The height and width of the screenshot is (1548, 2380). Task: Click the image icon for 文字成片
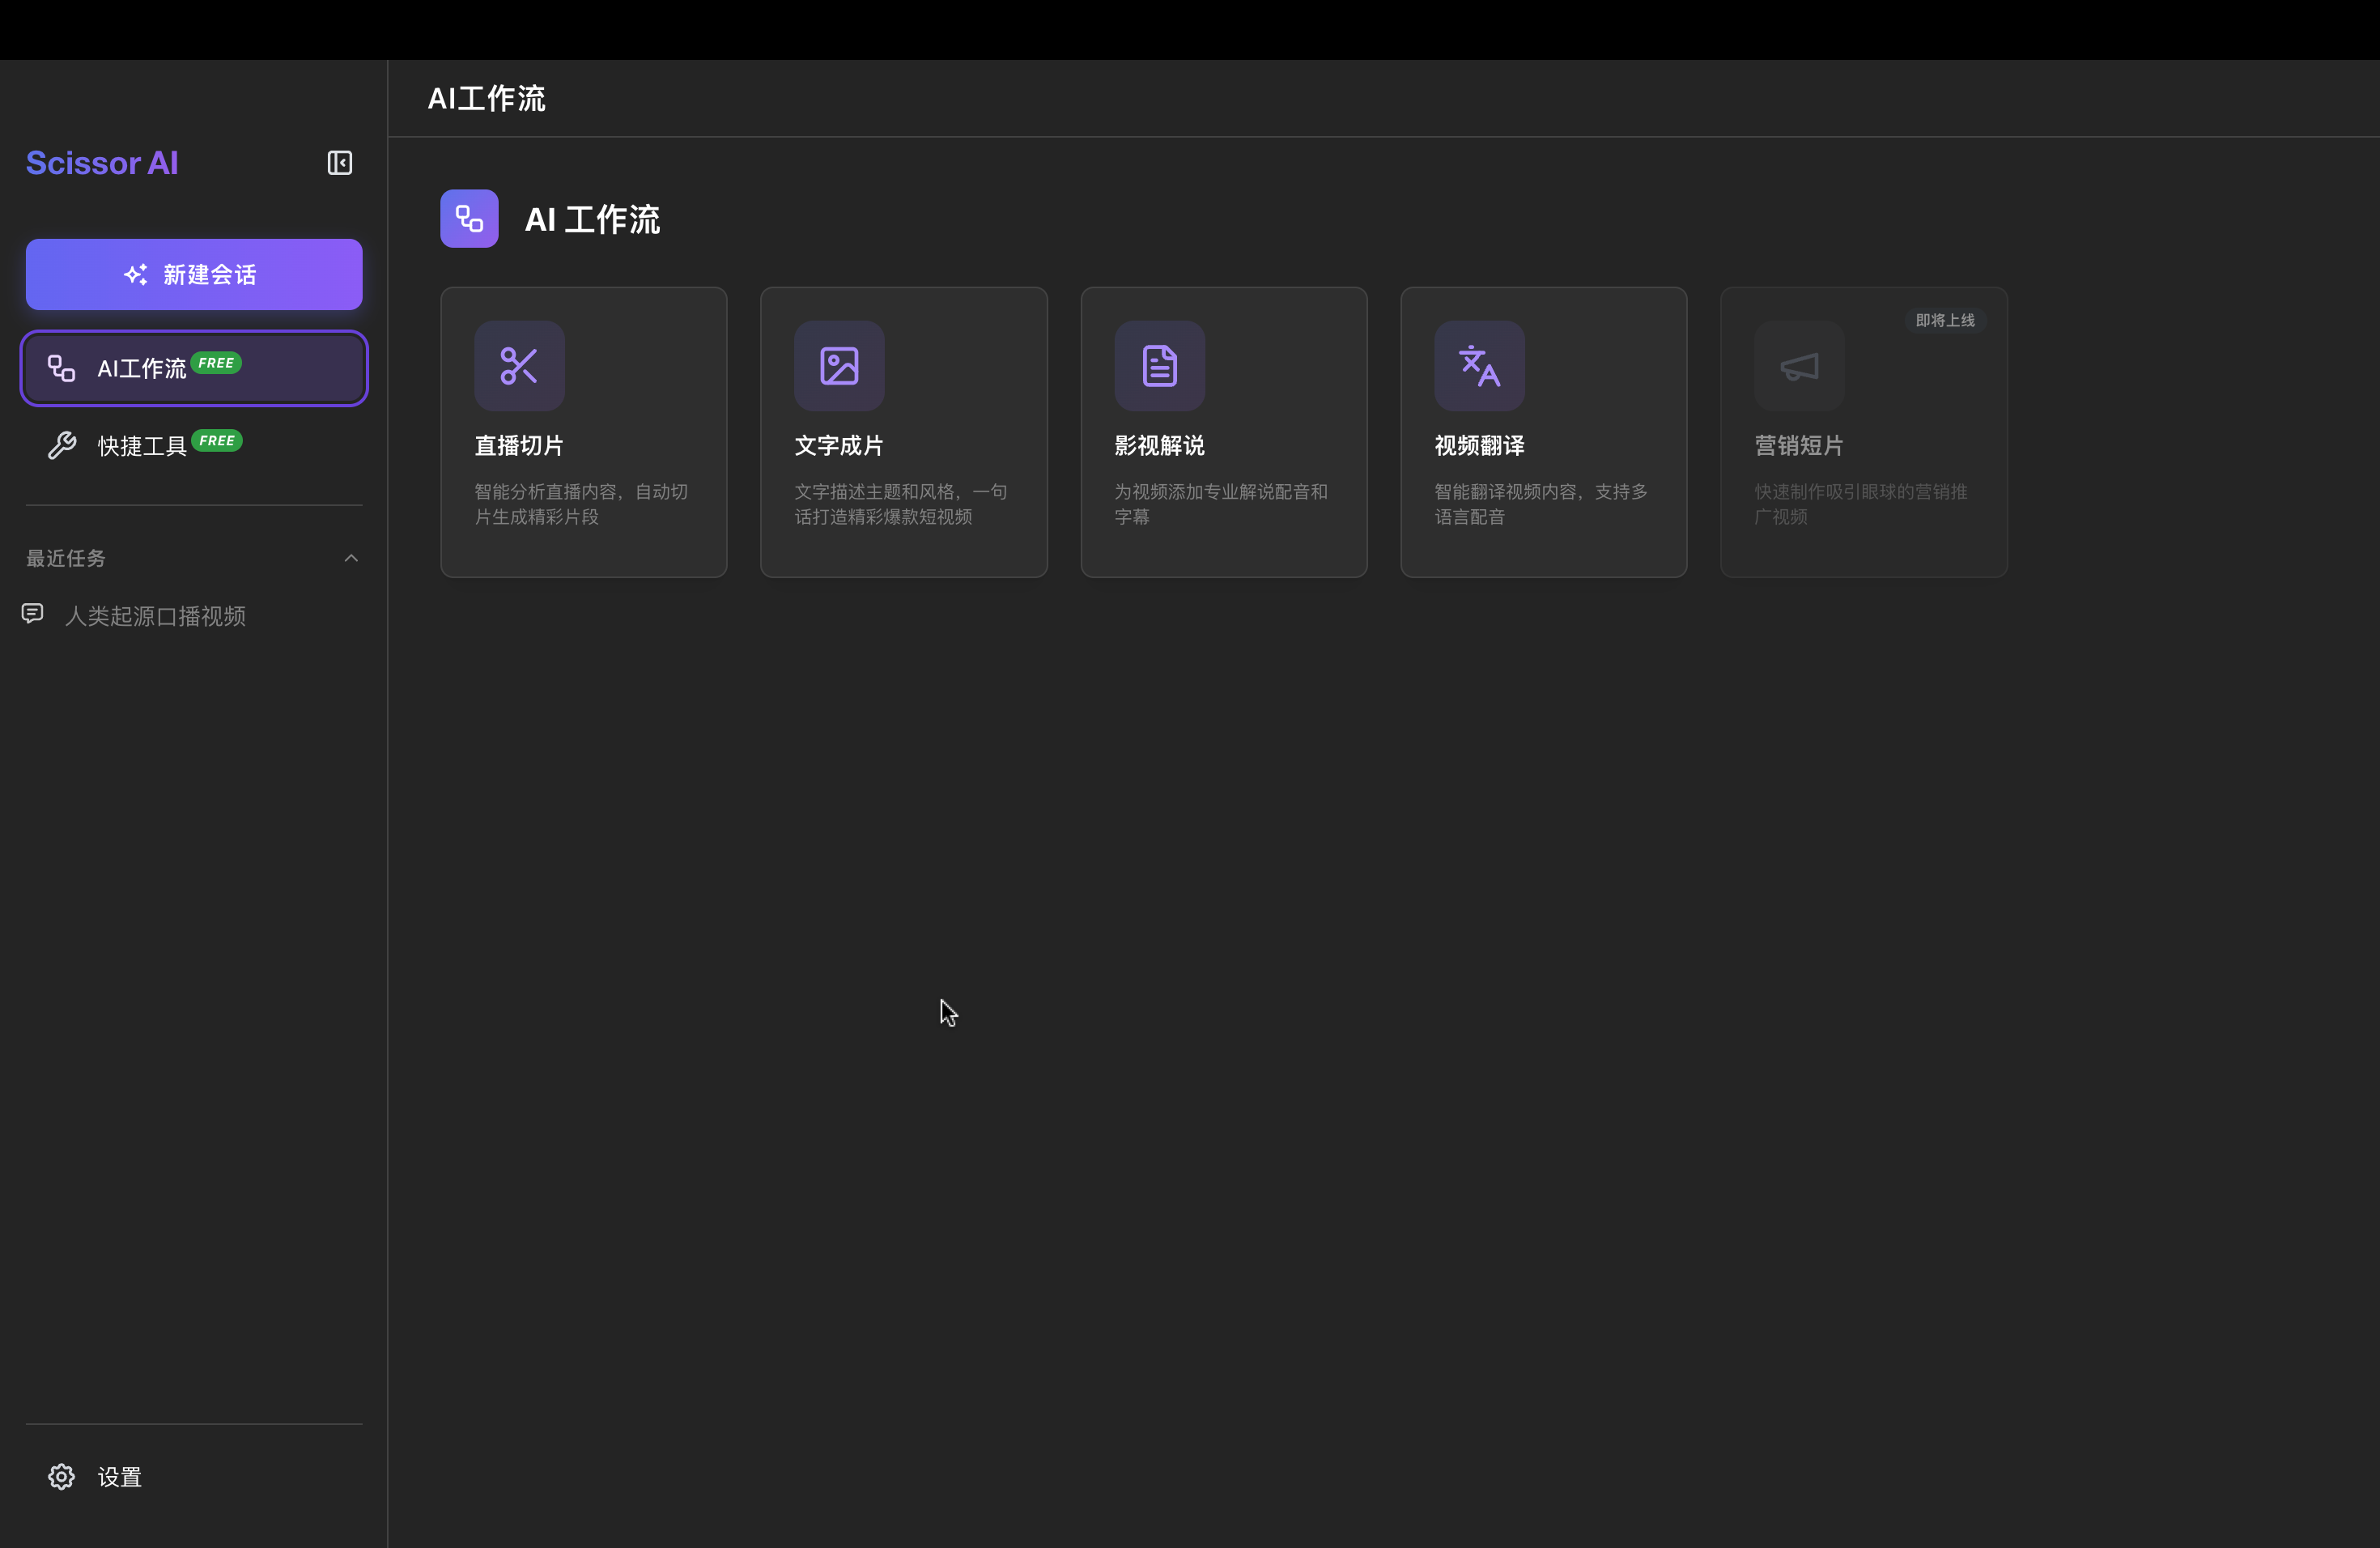click(x=839, y=366)
